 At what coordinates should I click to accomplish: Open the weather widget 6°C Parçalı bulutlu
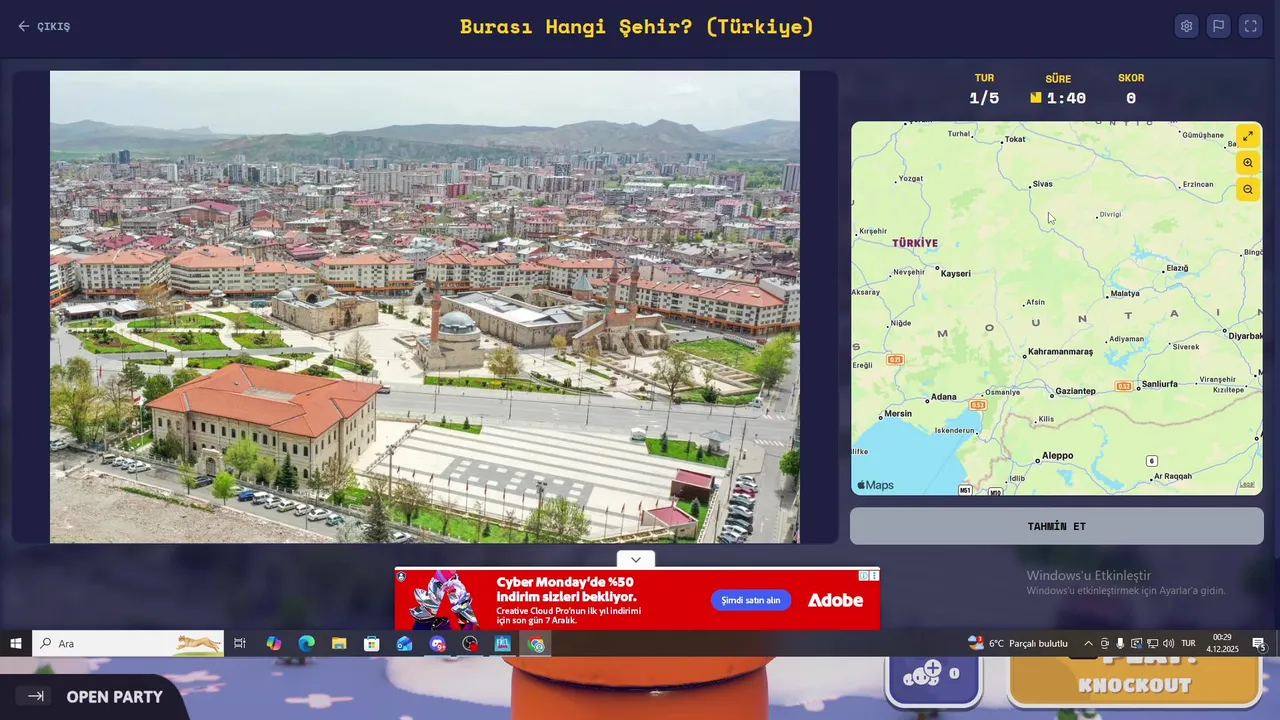1018,643
